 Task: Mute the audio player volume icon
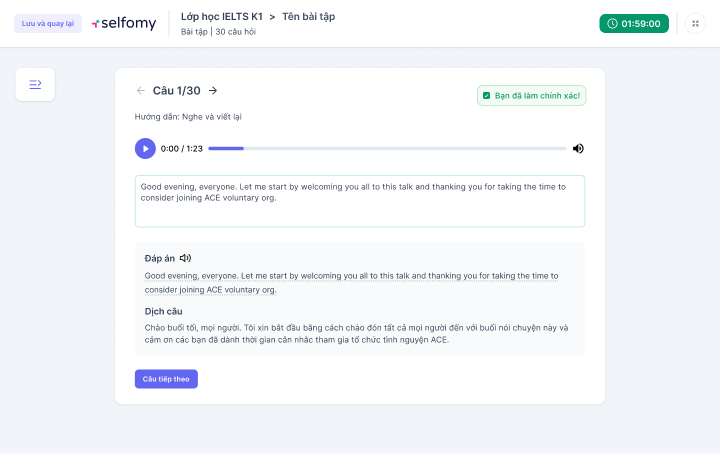(x=578, y=148)
